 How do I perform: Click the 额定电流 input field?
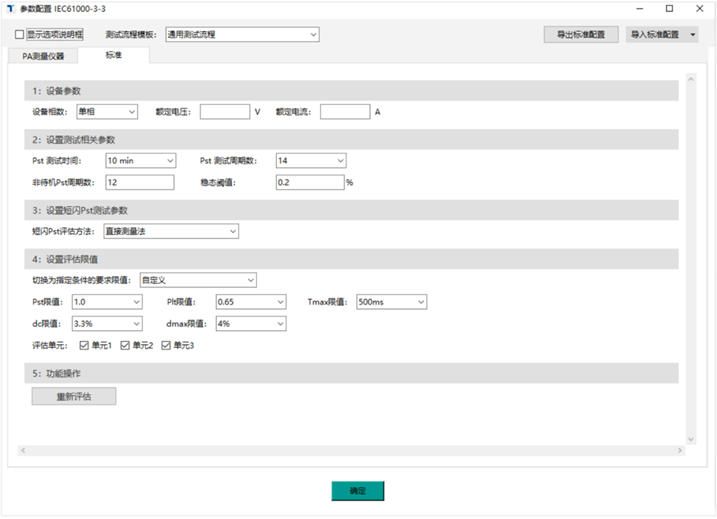tap(345, 112)
